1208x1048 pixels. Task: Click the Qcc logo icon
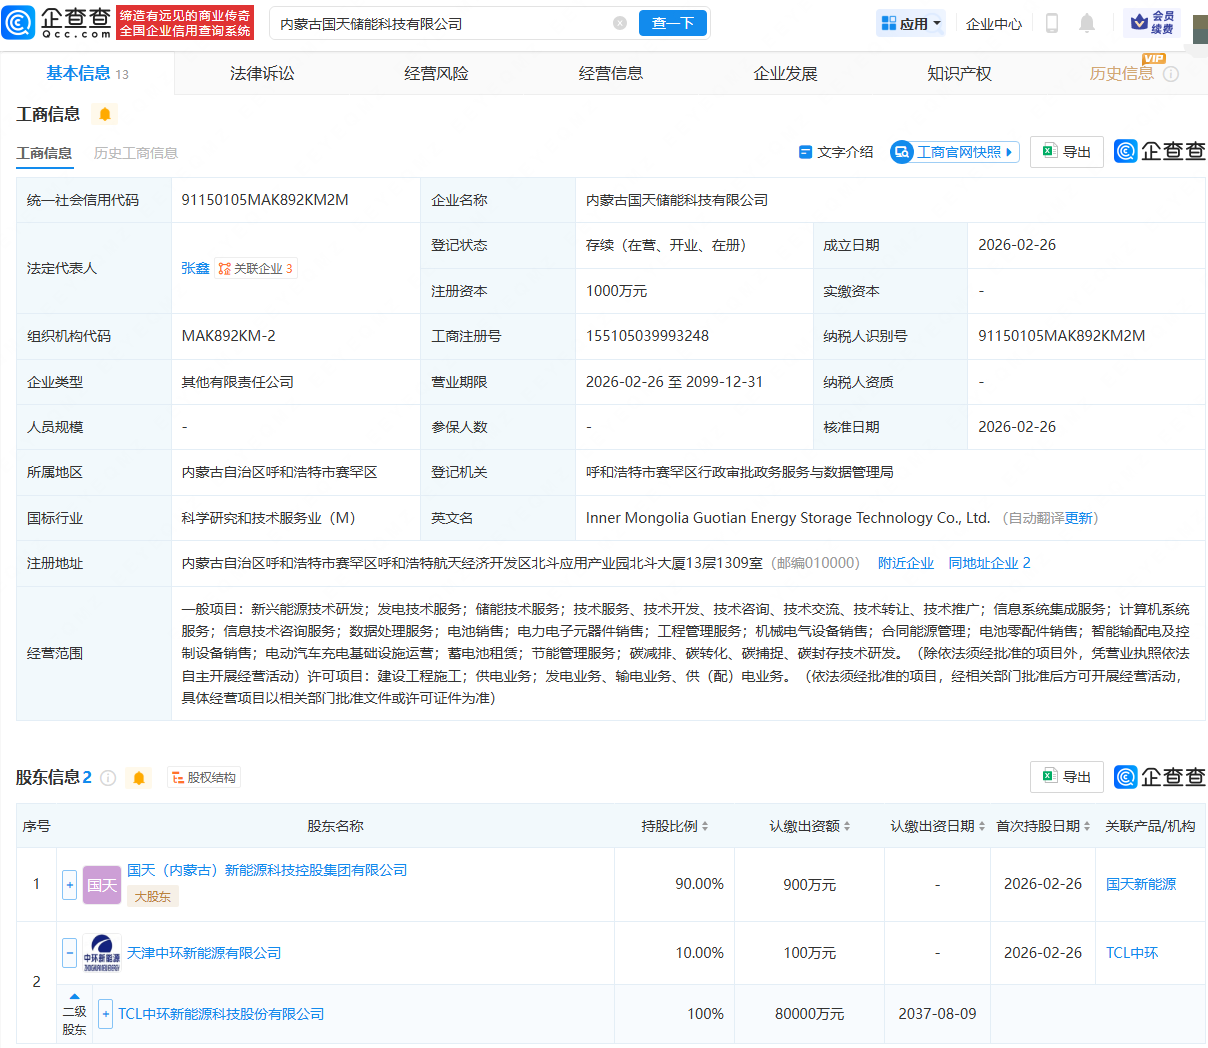coord(19,23)
